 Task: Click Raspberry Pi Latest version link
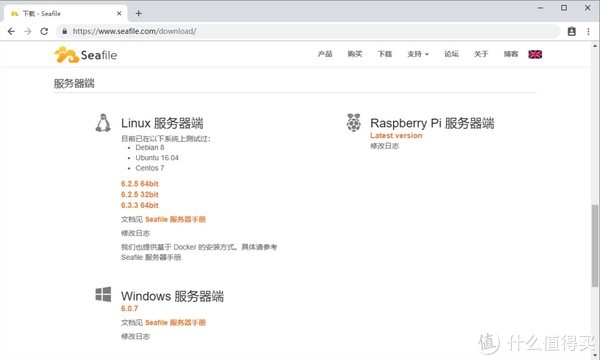tap(396, 135)
